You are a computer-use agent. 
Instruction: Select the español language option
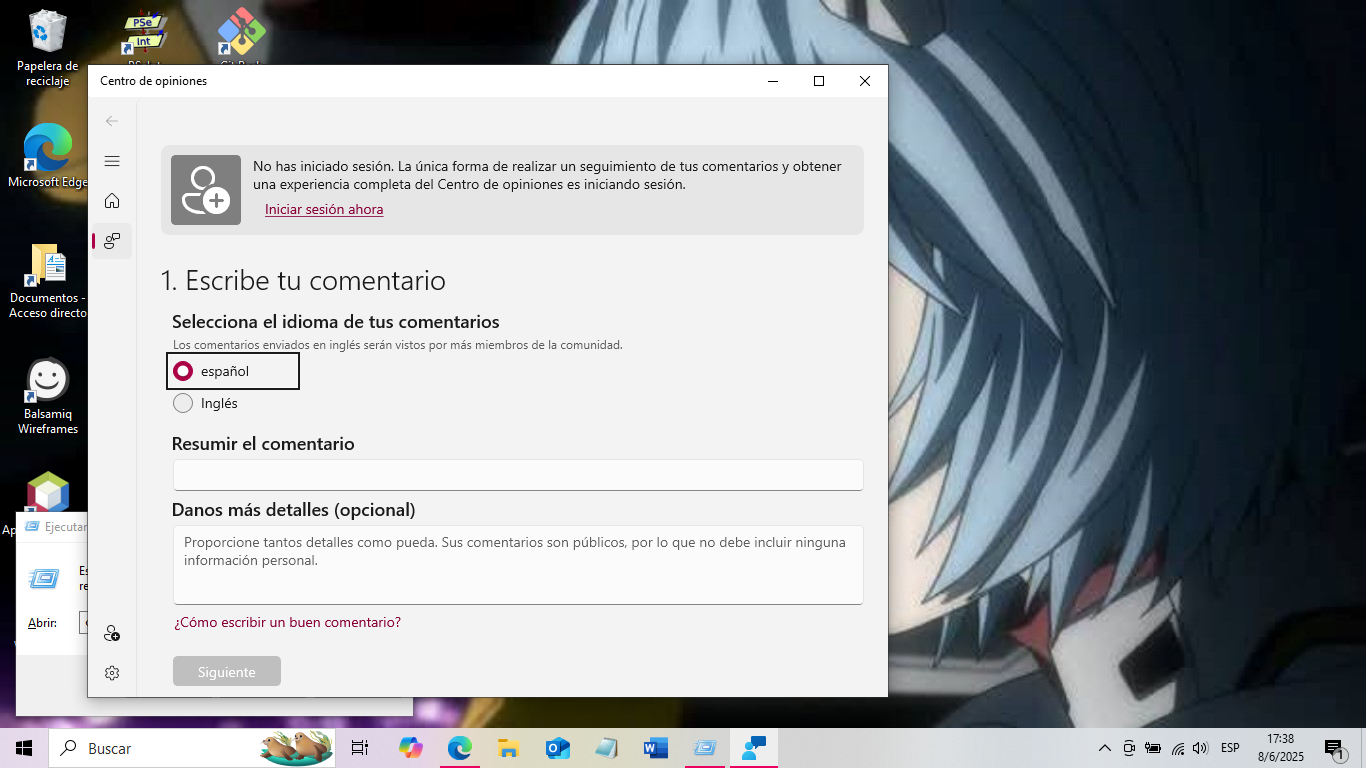(x=233, y=371)
